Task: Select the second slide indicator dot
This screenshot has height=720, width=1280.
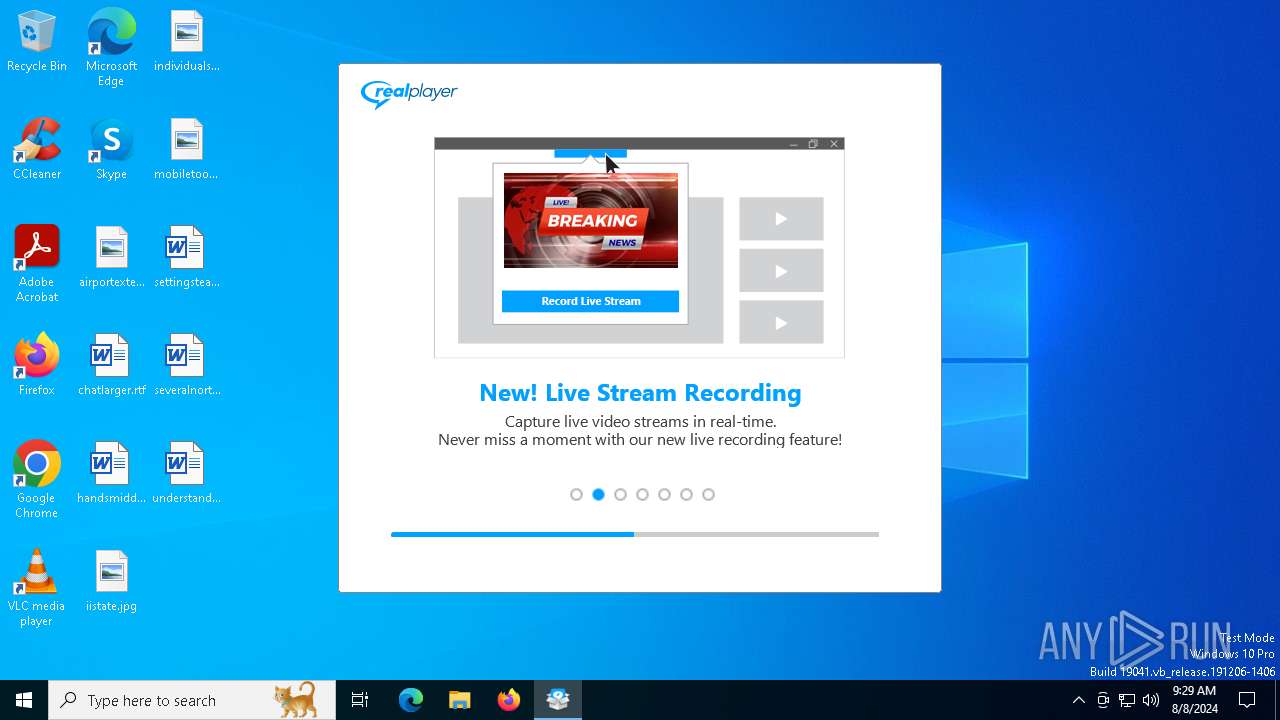Action: tap(598, 494)
